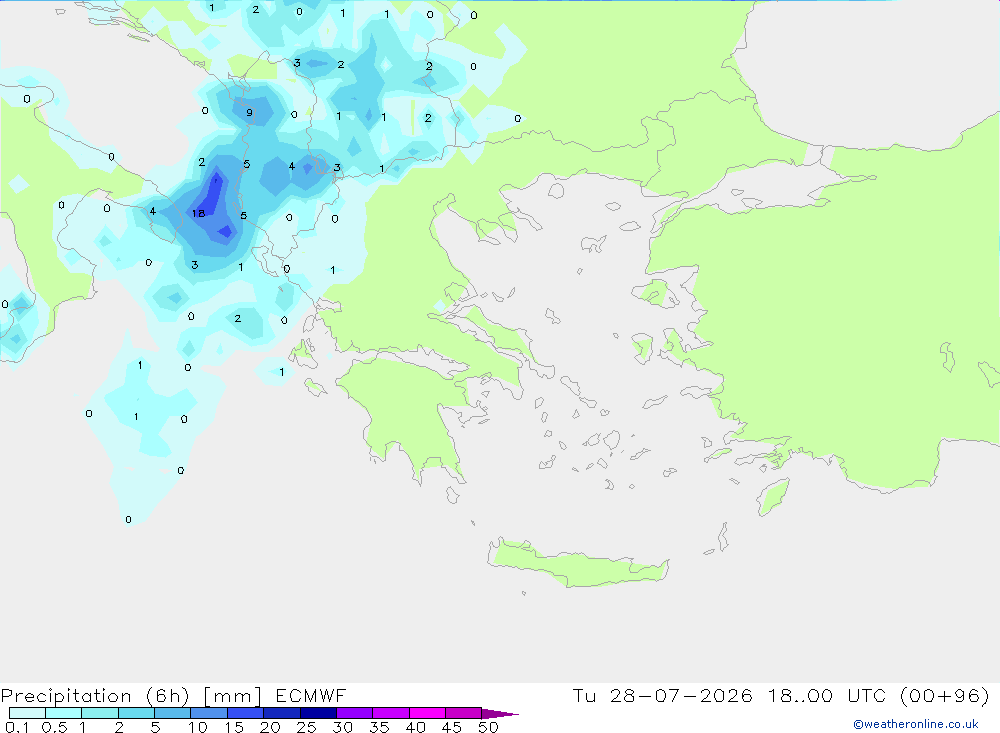Click the 30–35 mm violet swatch

click(355, 713)
